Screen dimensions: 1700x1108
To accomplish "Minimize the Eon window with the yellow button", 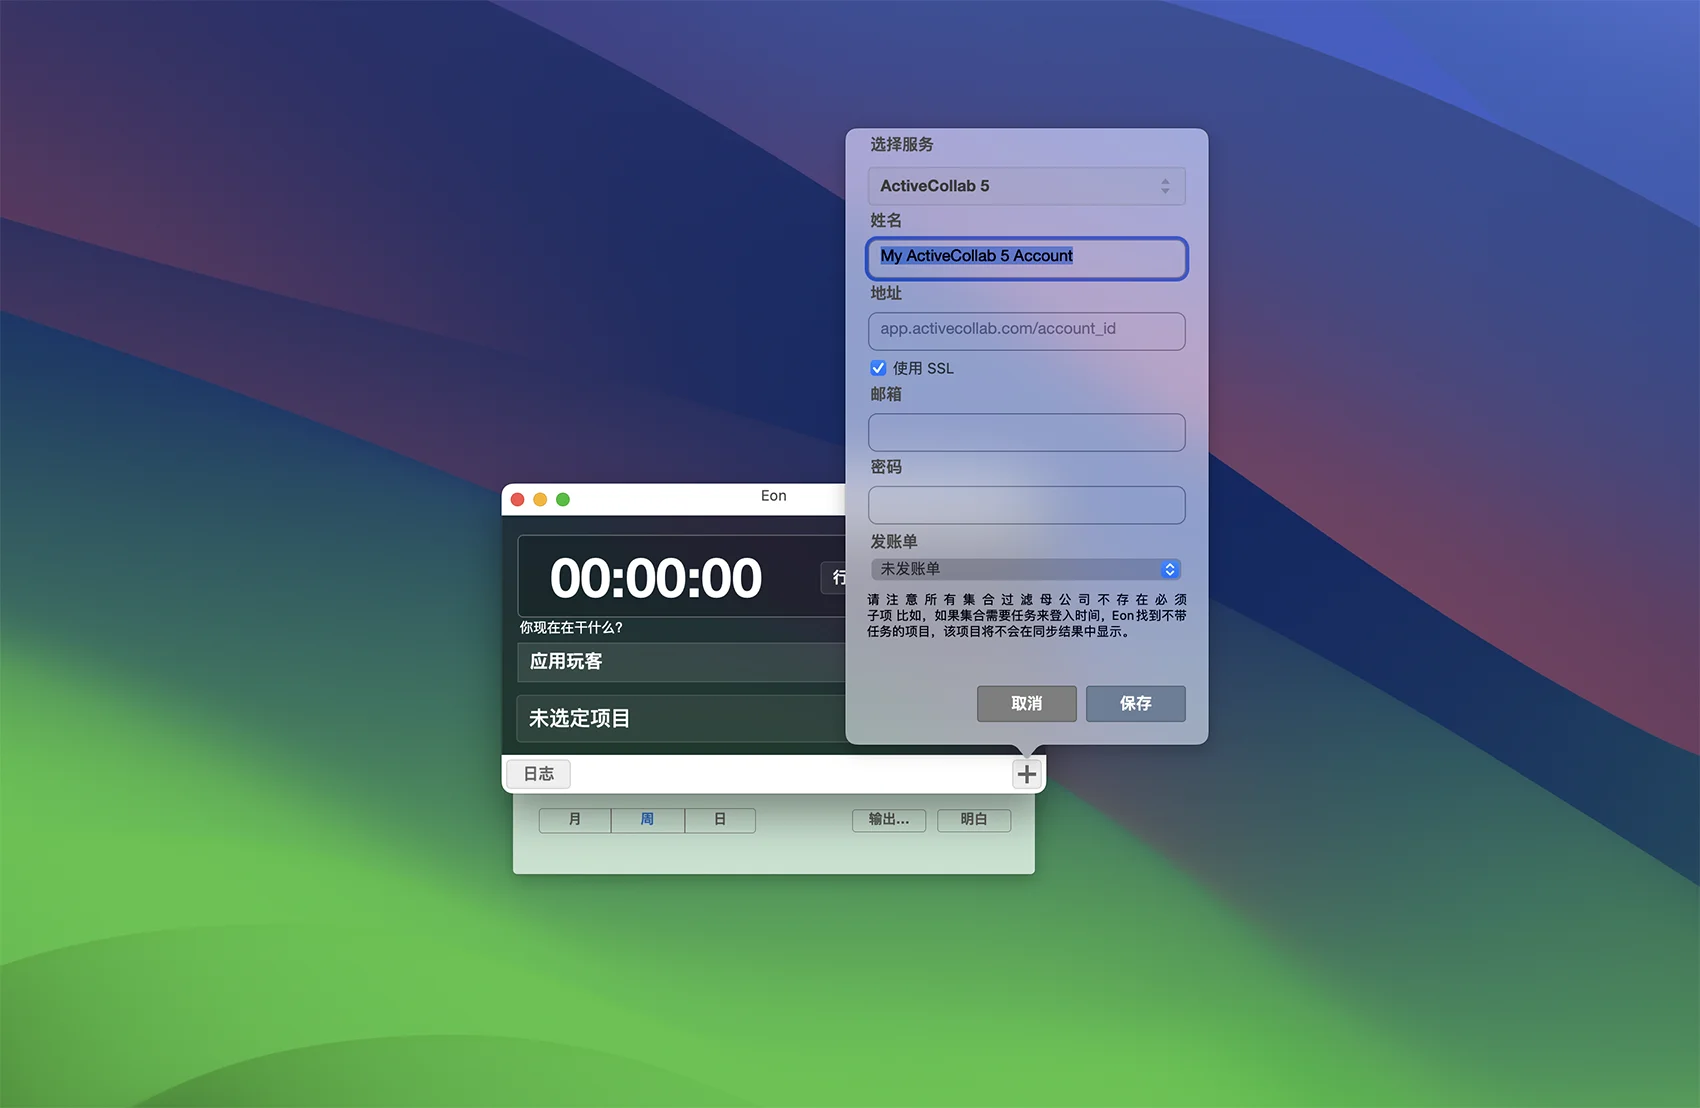I will coord(540,499).
